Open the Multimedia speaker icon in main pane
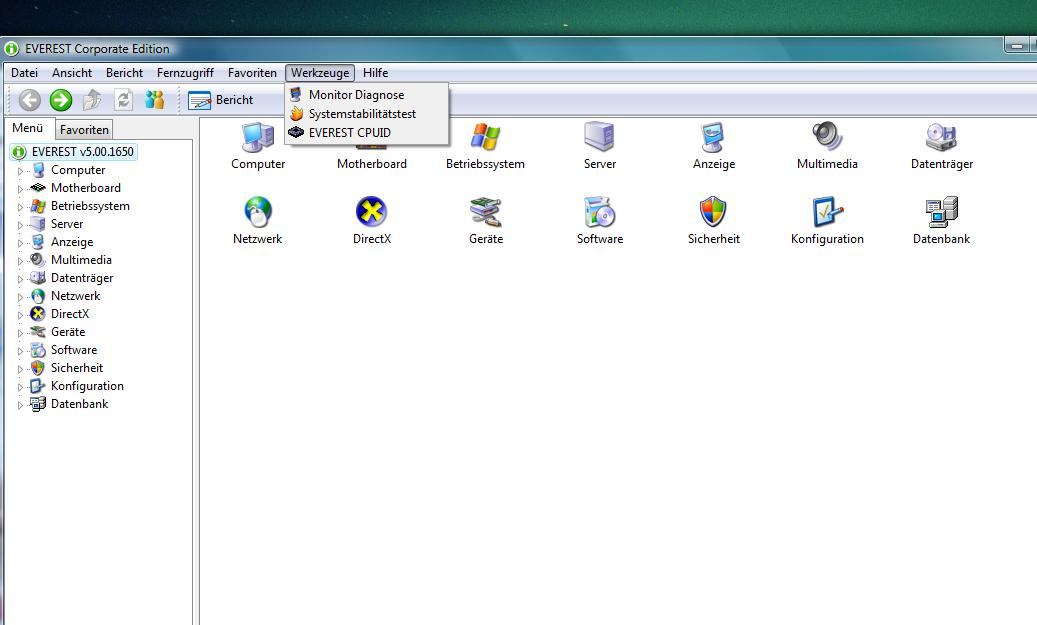 827,137
